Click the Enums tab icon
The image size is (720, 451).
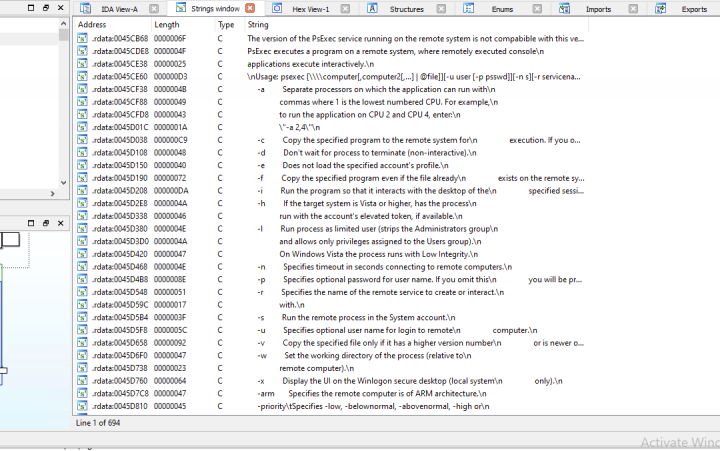point(468,8)
